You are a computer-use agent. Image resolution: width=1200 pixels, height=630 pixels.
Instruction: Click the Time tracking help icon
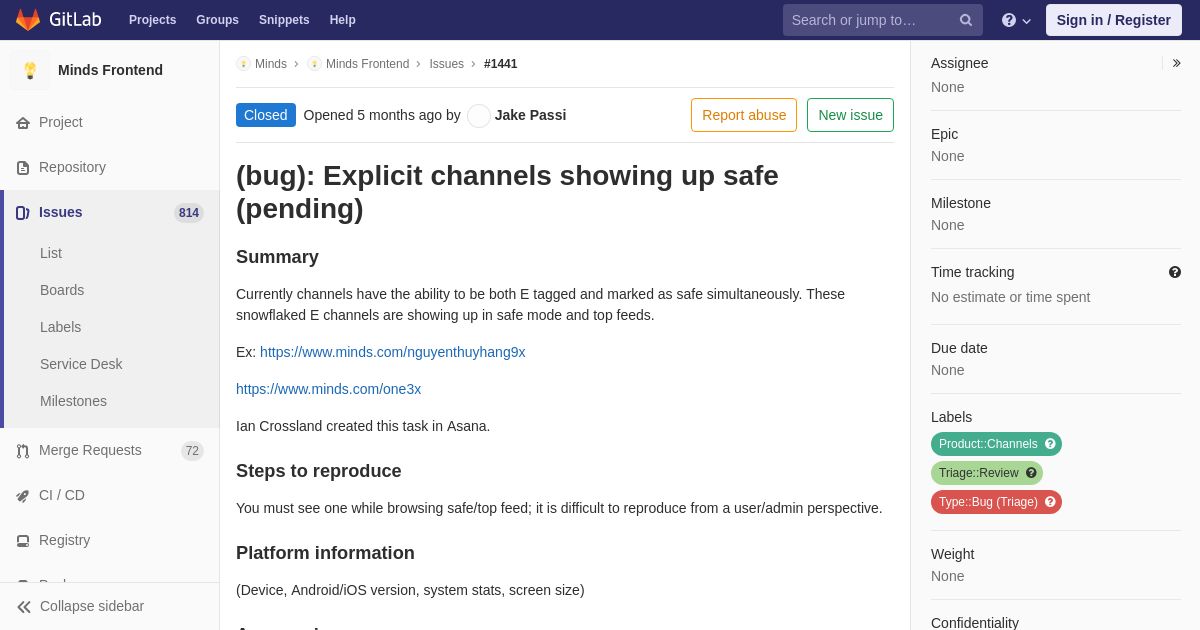[1175, 272]
